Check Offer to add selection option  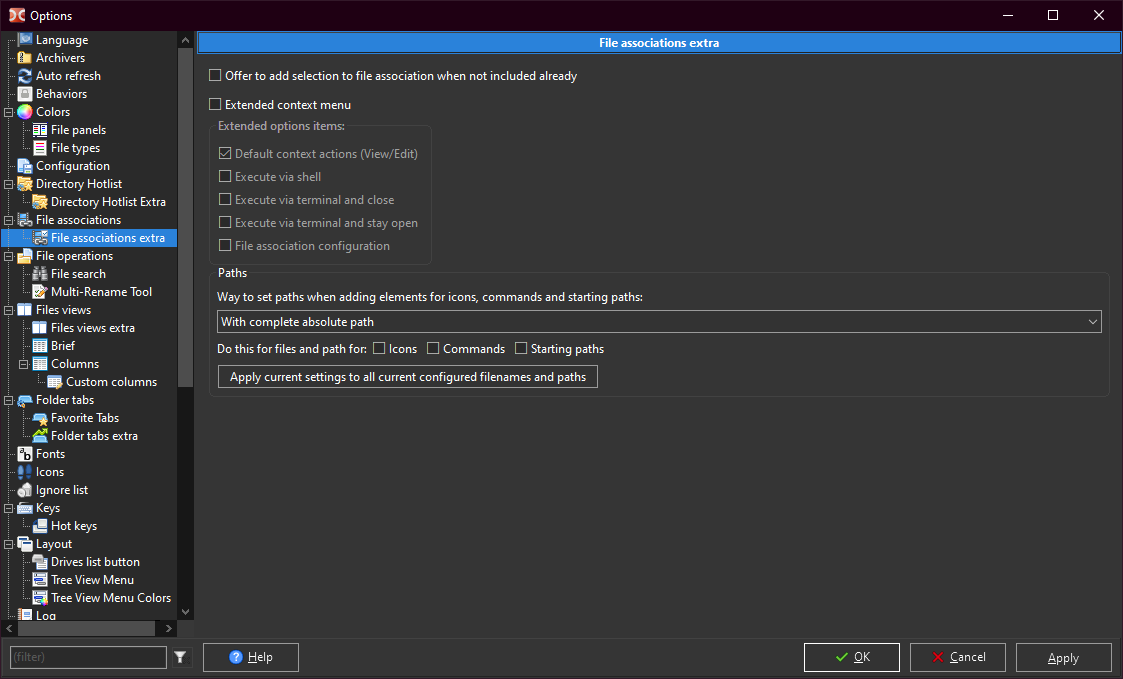(215, 76)
